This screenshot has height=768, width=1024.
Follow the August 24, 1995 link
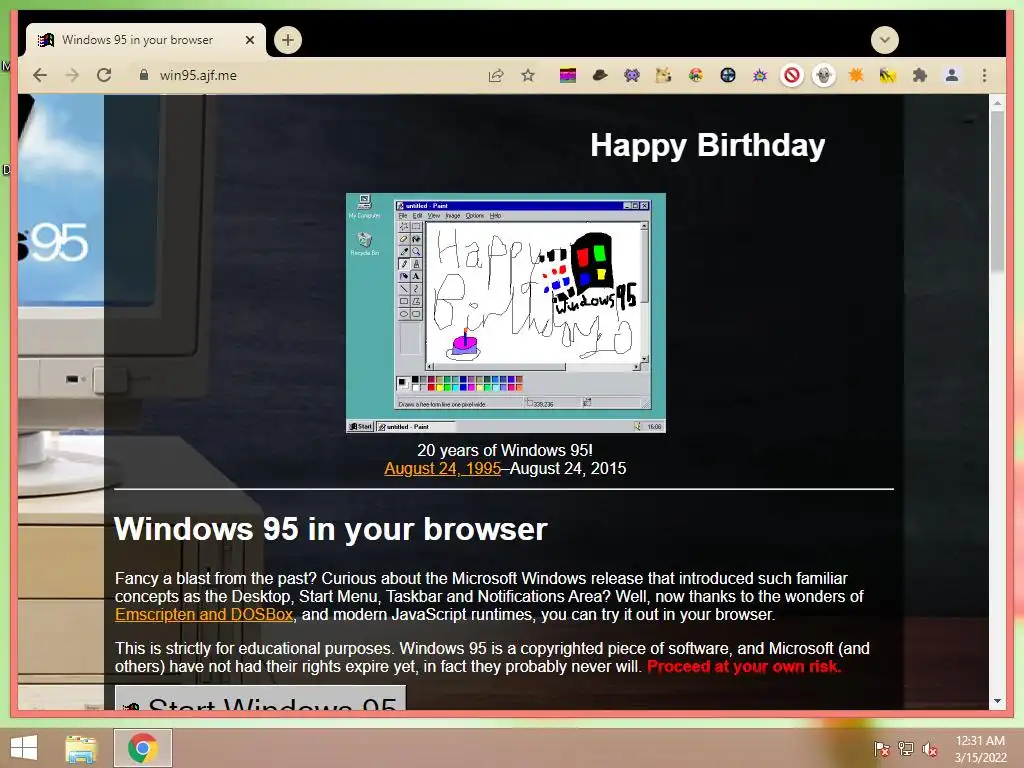443,468
